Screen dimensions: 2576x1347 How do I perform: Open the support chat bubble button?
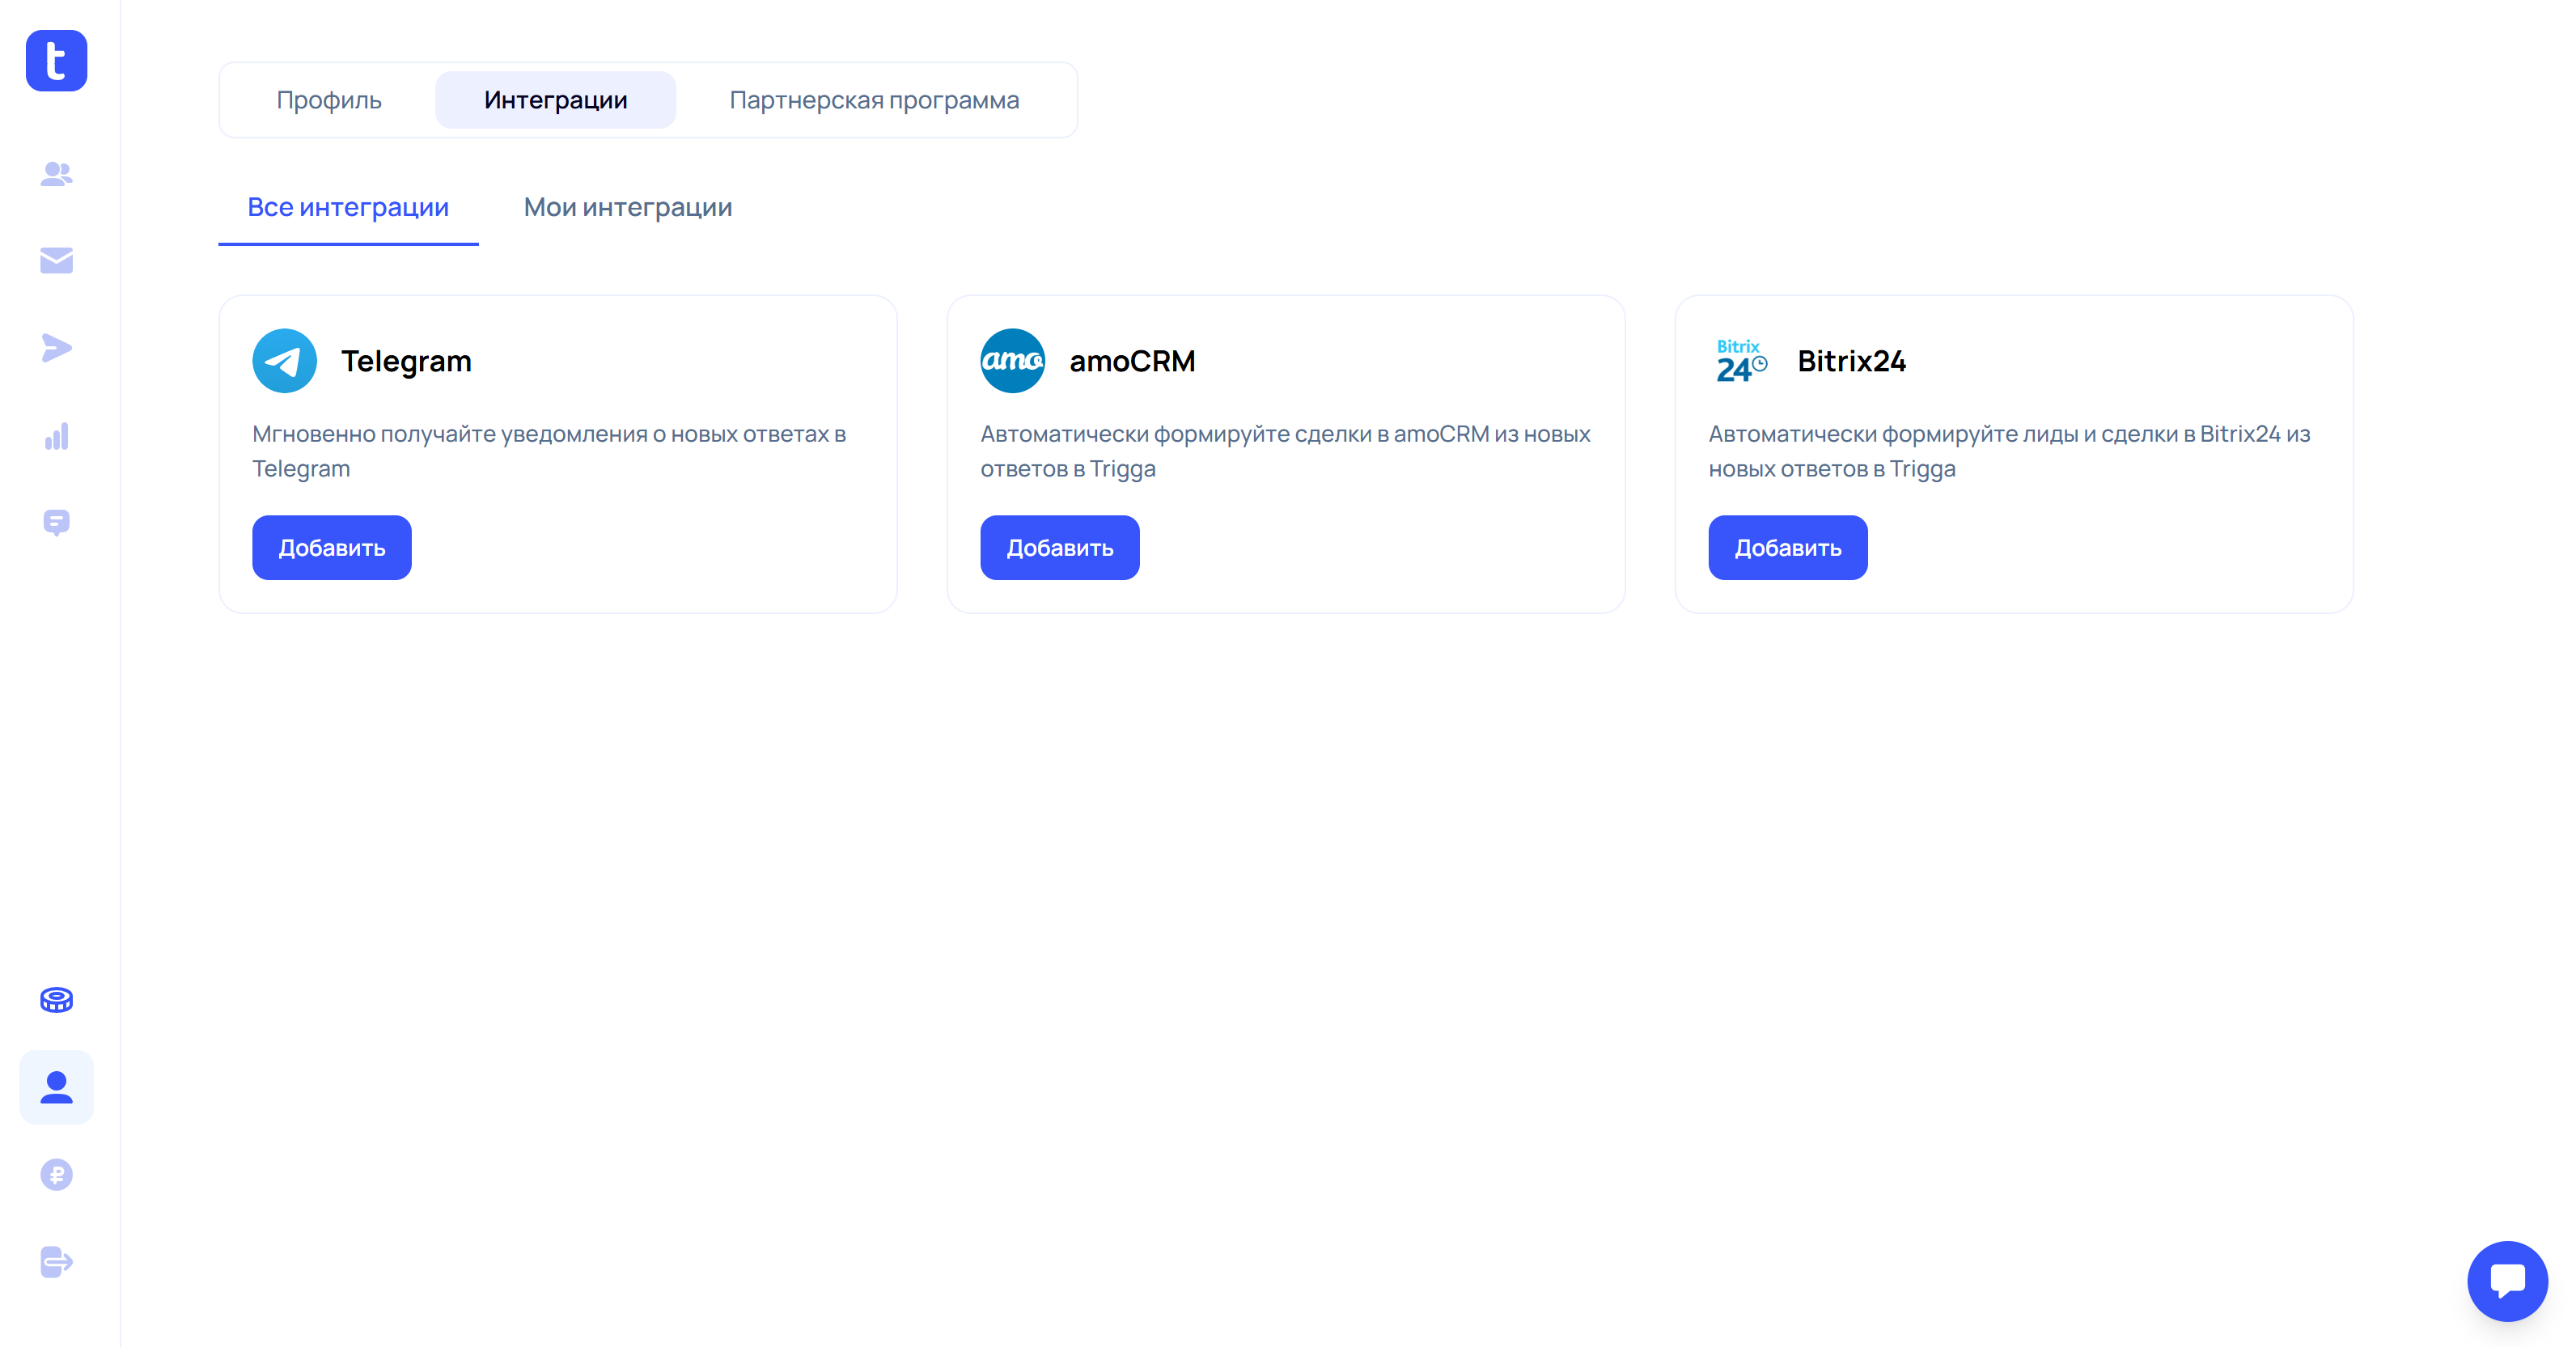(2506, 1280)
